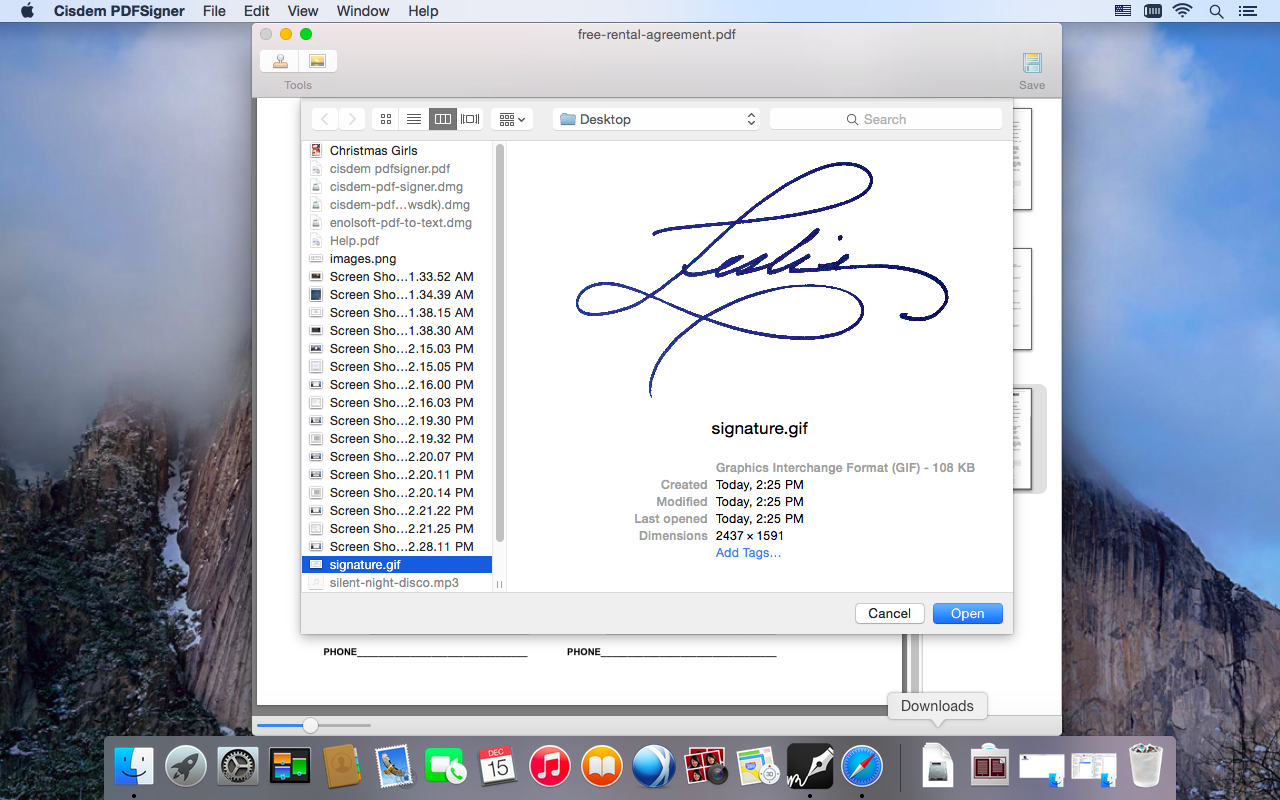This screenshot has height=800, width=1280.
Task: Expand the item arrangement dropdown
Action: click(x=512, y=119)
